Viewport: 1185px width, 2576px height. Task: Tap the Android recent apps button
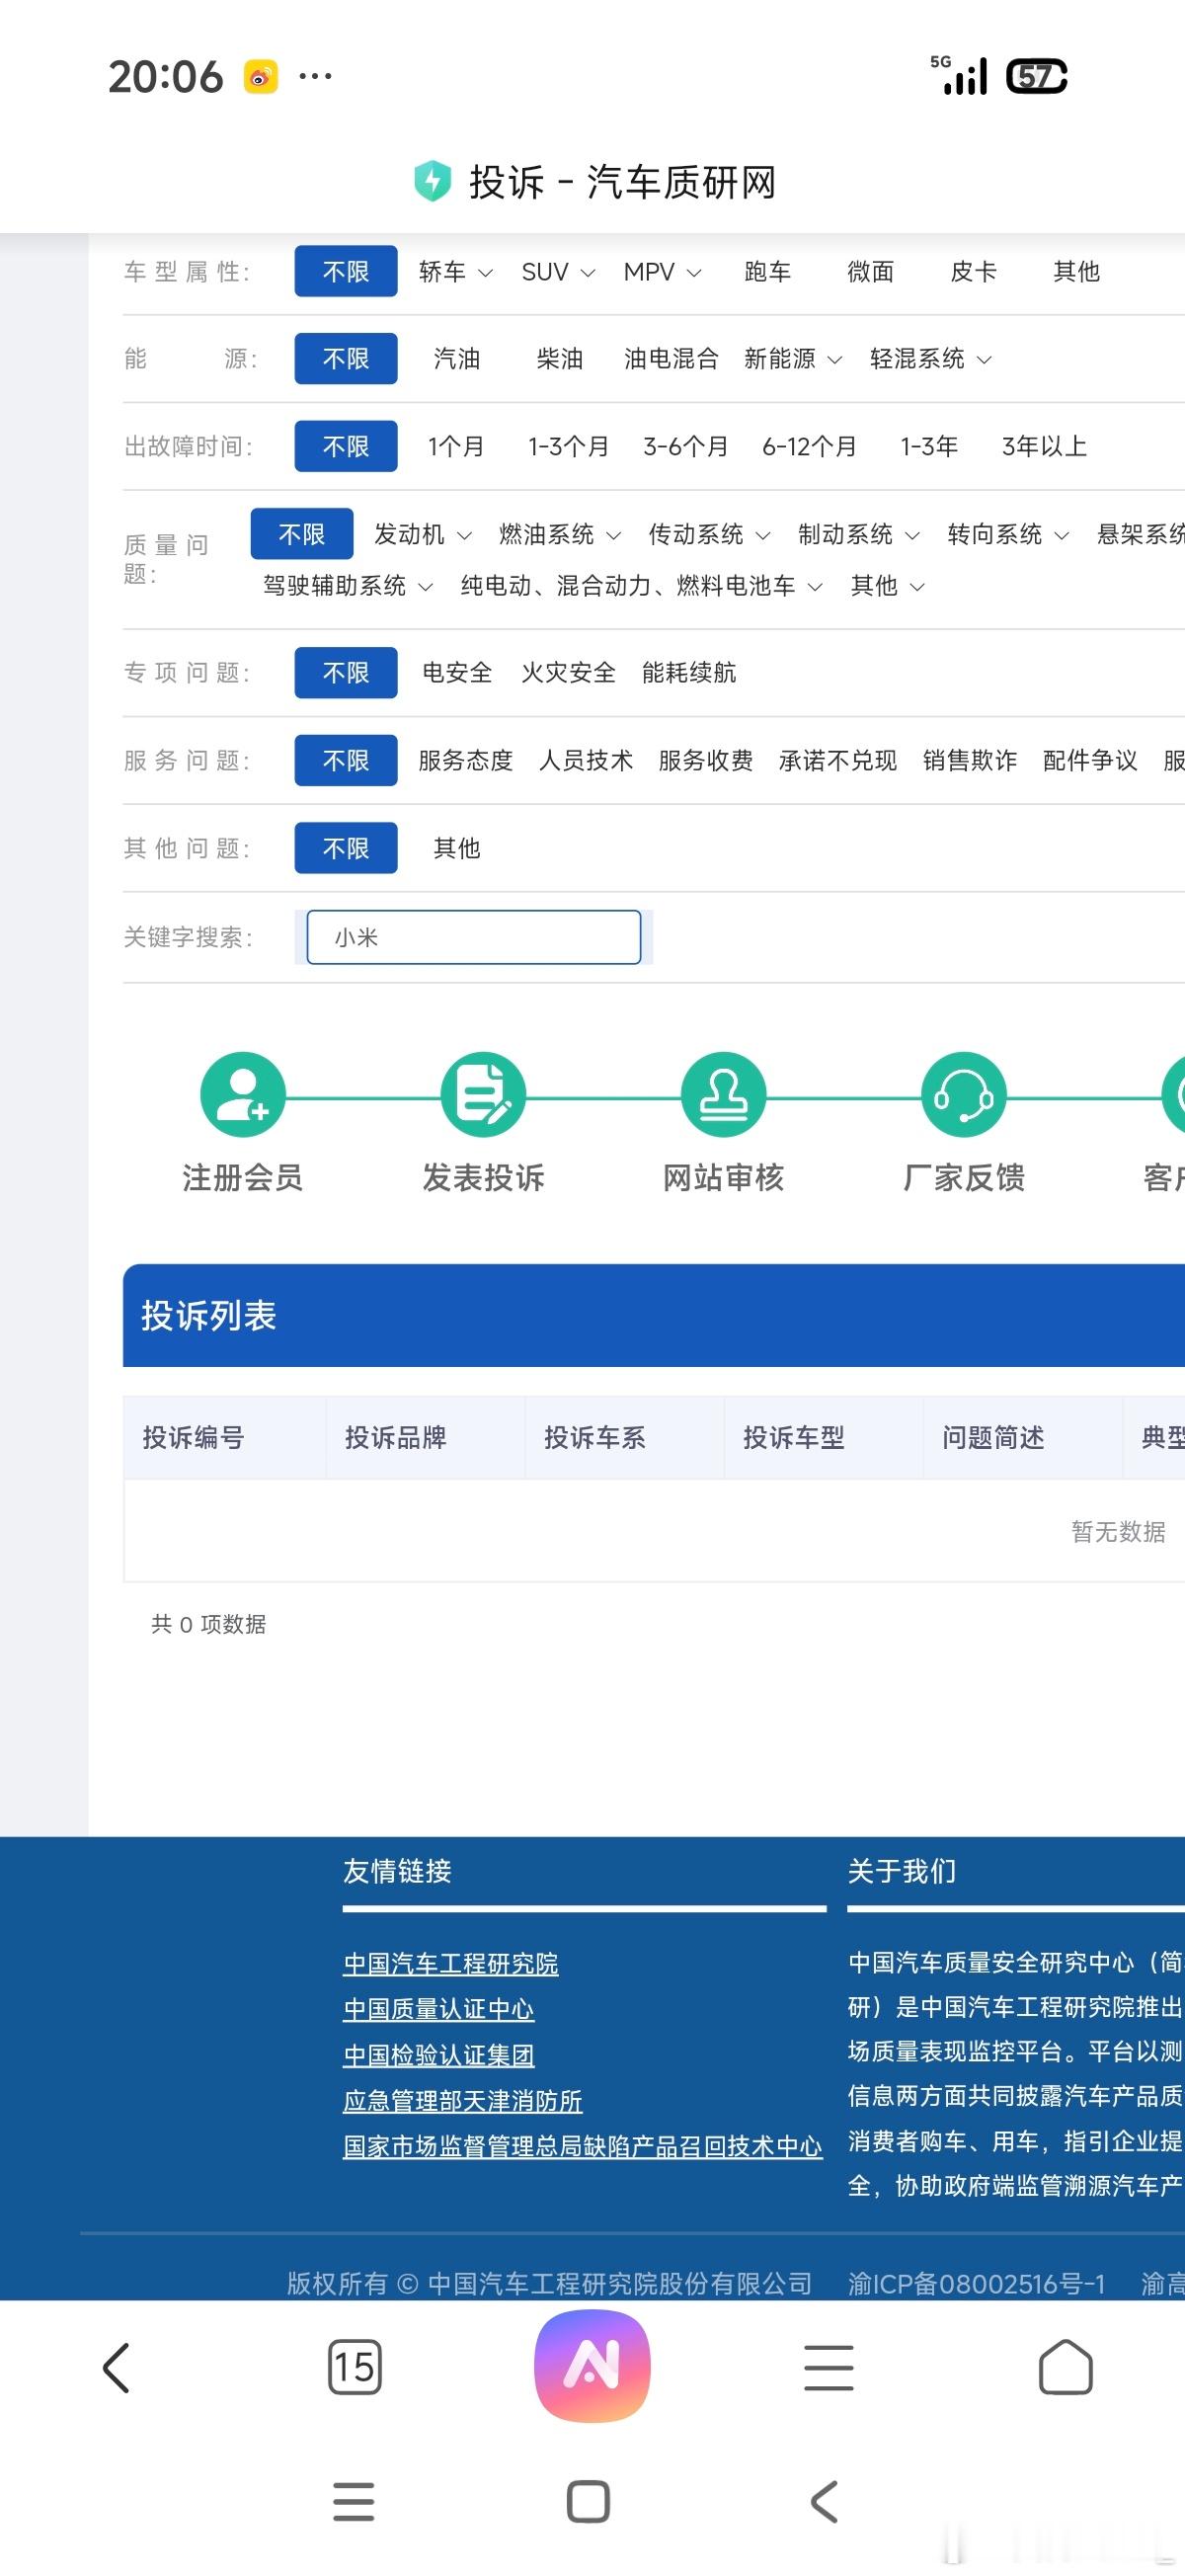click(x=354, y=2502)
